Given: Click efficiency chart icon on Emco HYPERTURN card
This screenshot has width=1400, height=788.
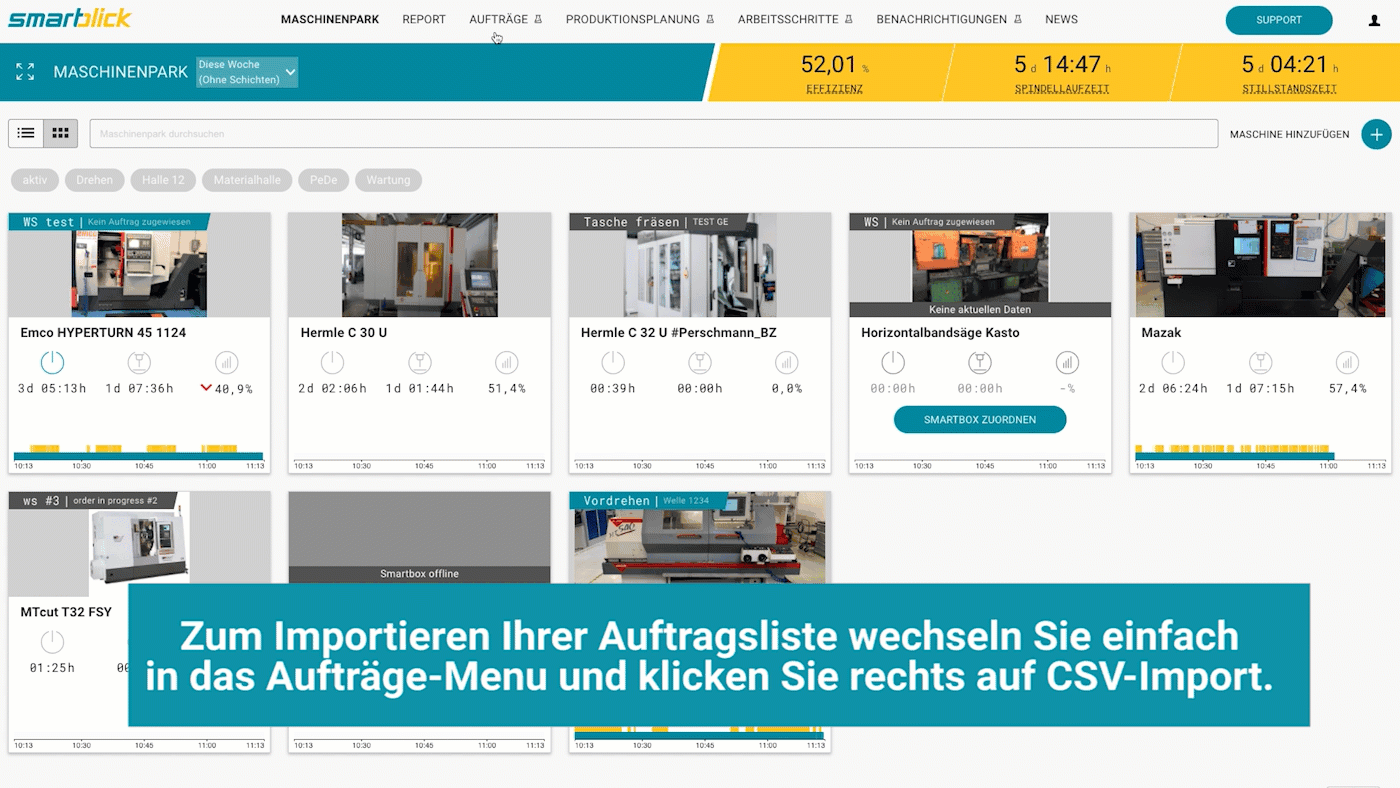Looking at the screenshot, I should (x=227, y=363).
